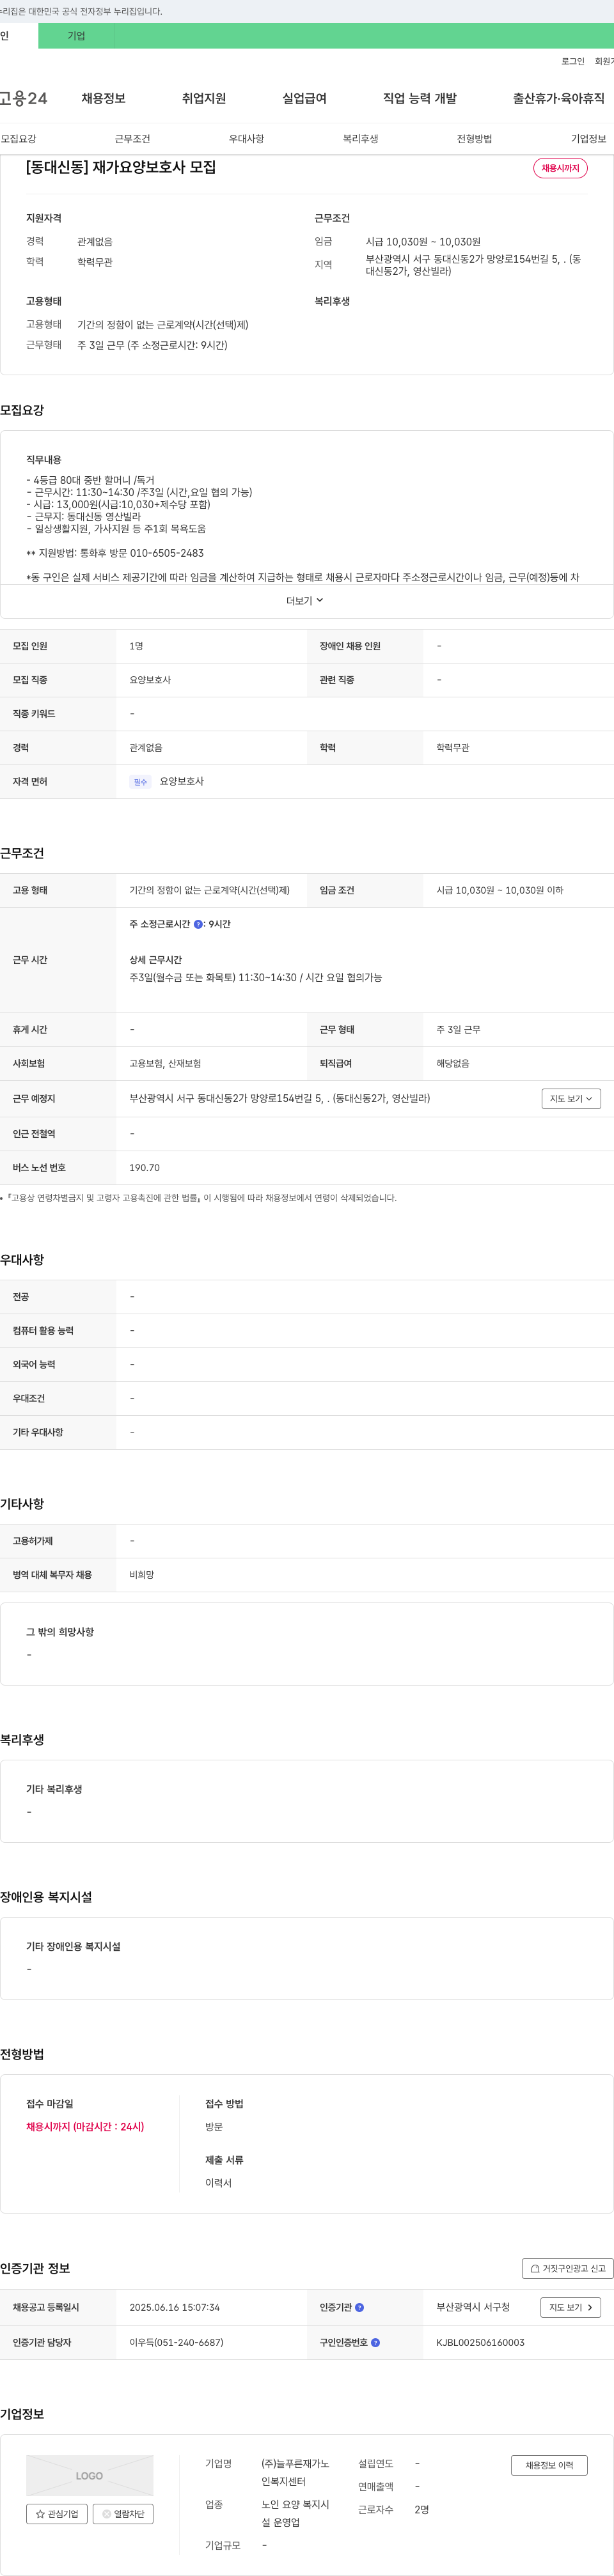Expand 근무 예정지 map with 지도 보기
The image size is (614, 2576).
click(571, 1098)
